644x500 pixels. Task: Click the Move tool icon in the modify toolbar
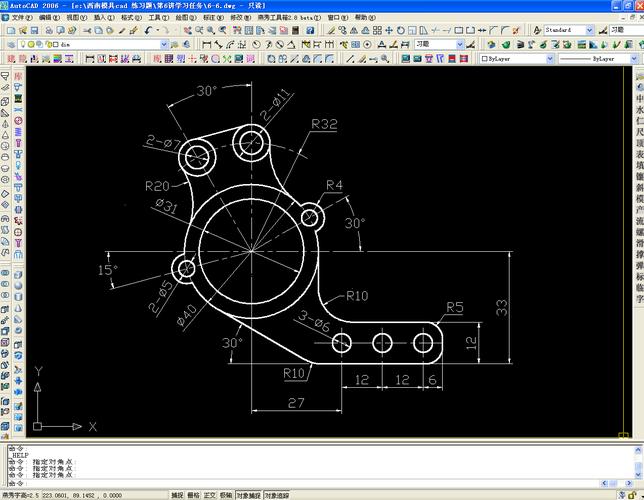pos(389,30)
